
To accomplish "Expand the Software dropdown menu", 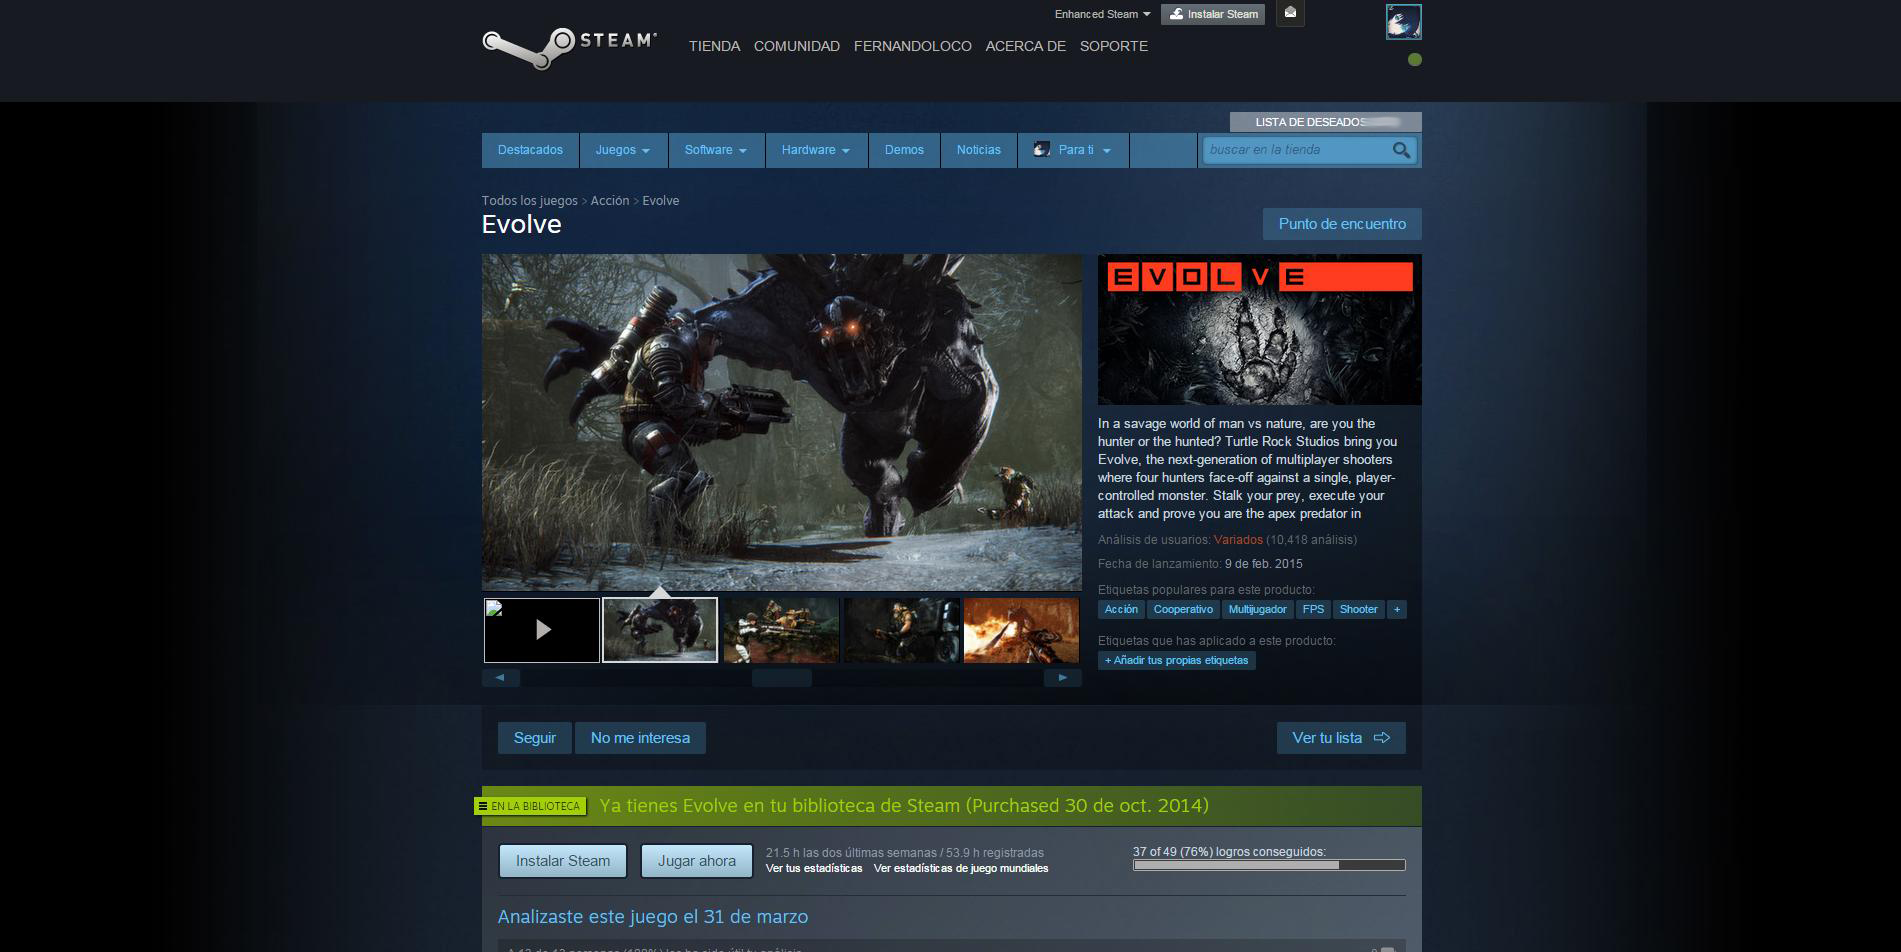I will tap(716, 150).
